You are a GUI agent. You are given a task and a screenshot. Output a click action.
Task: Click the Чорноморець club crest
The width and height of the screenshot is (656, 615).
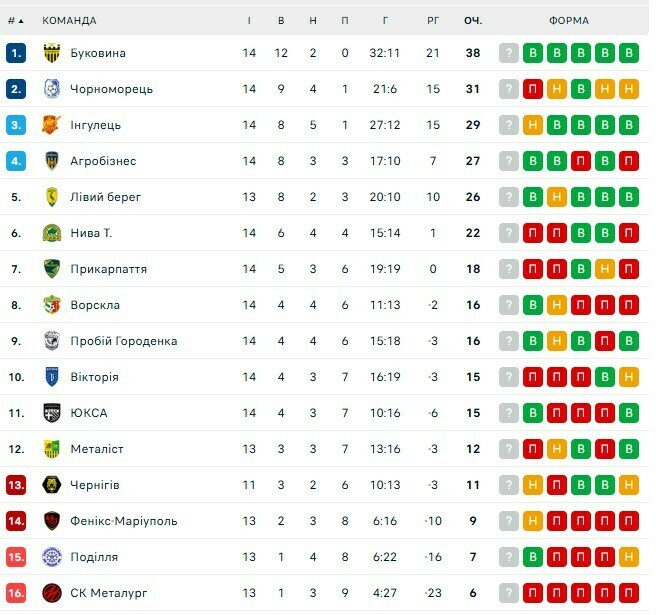(x=52, y=89)
